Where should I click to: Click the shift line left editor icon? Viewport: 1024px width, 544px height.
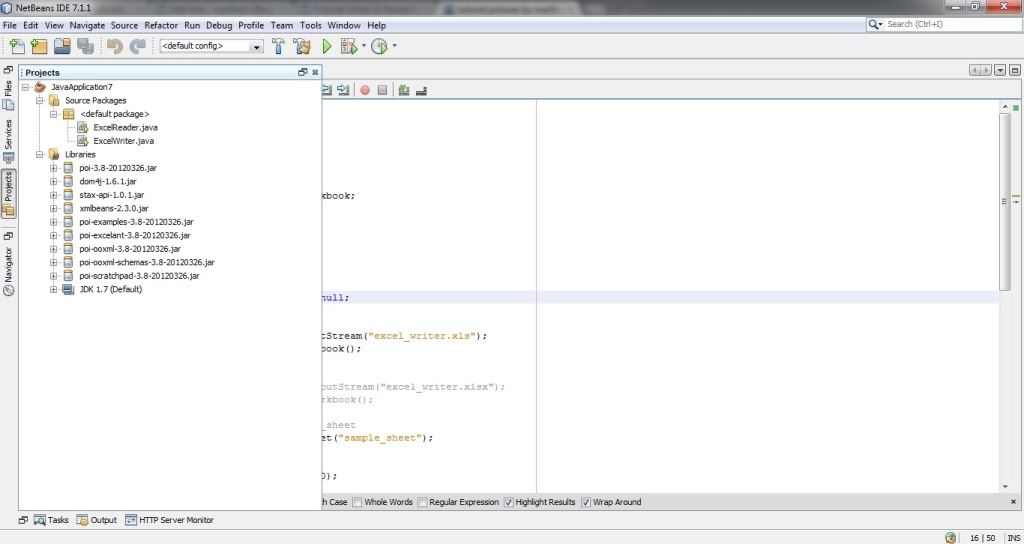coord(328,91)
